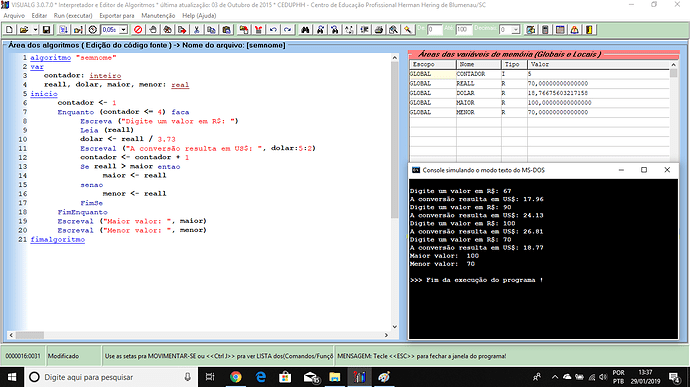
Task: Click the warning triangle icon
Action: coord(575,29)
